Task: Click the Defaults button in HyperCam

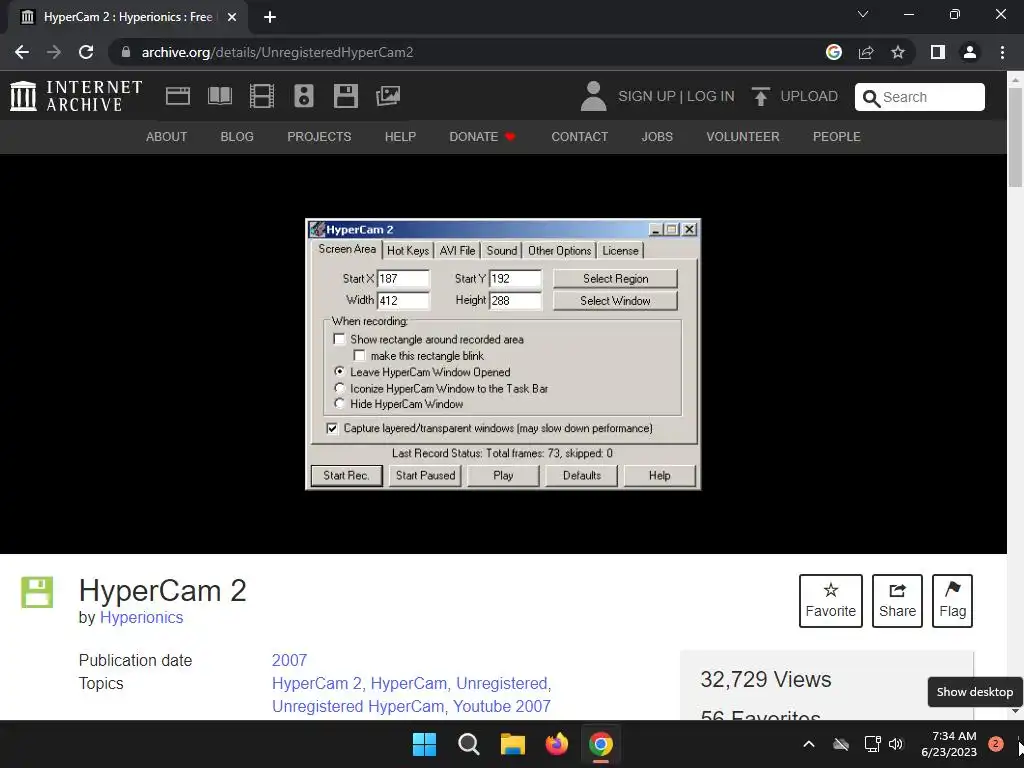Action: tap(581, 475)
